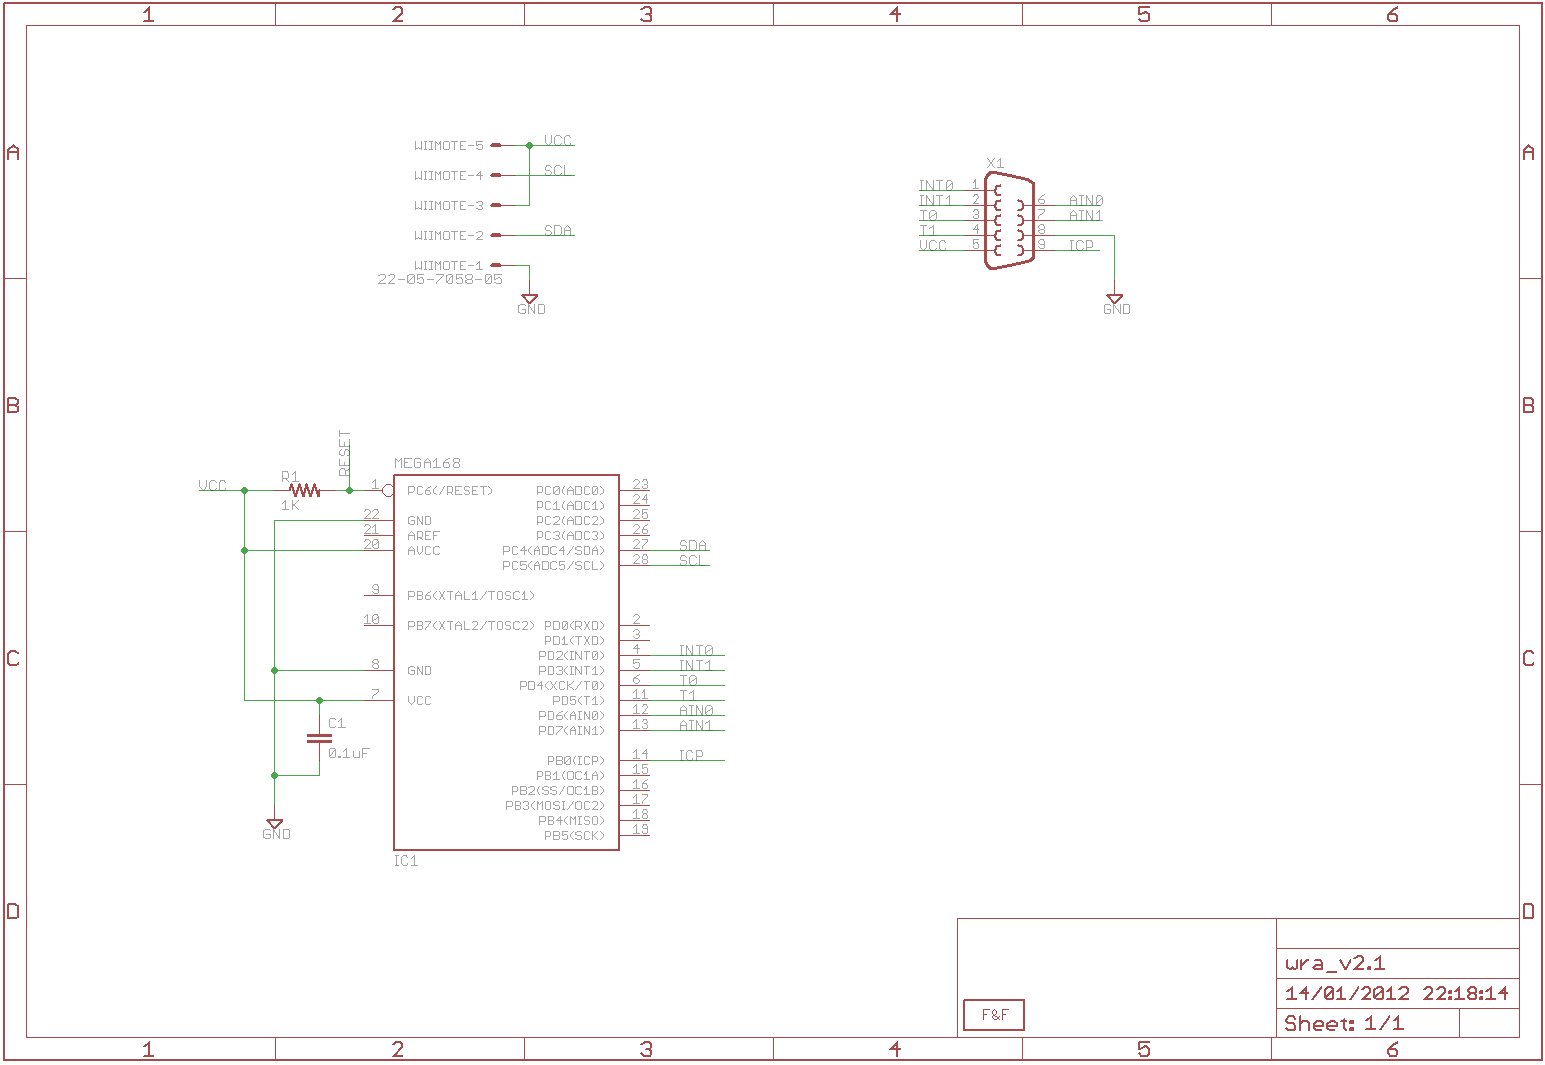Select the R1 resistor symbol

coord(304,490)
